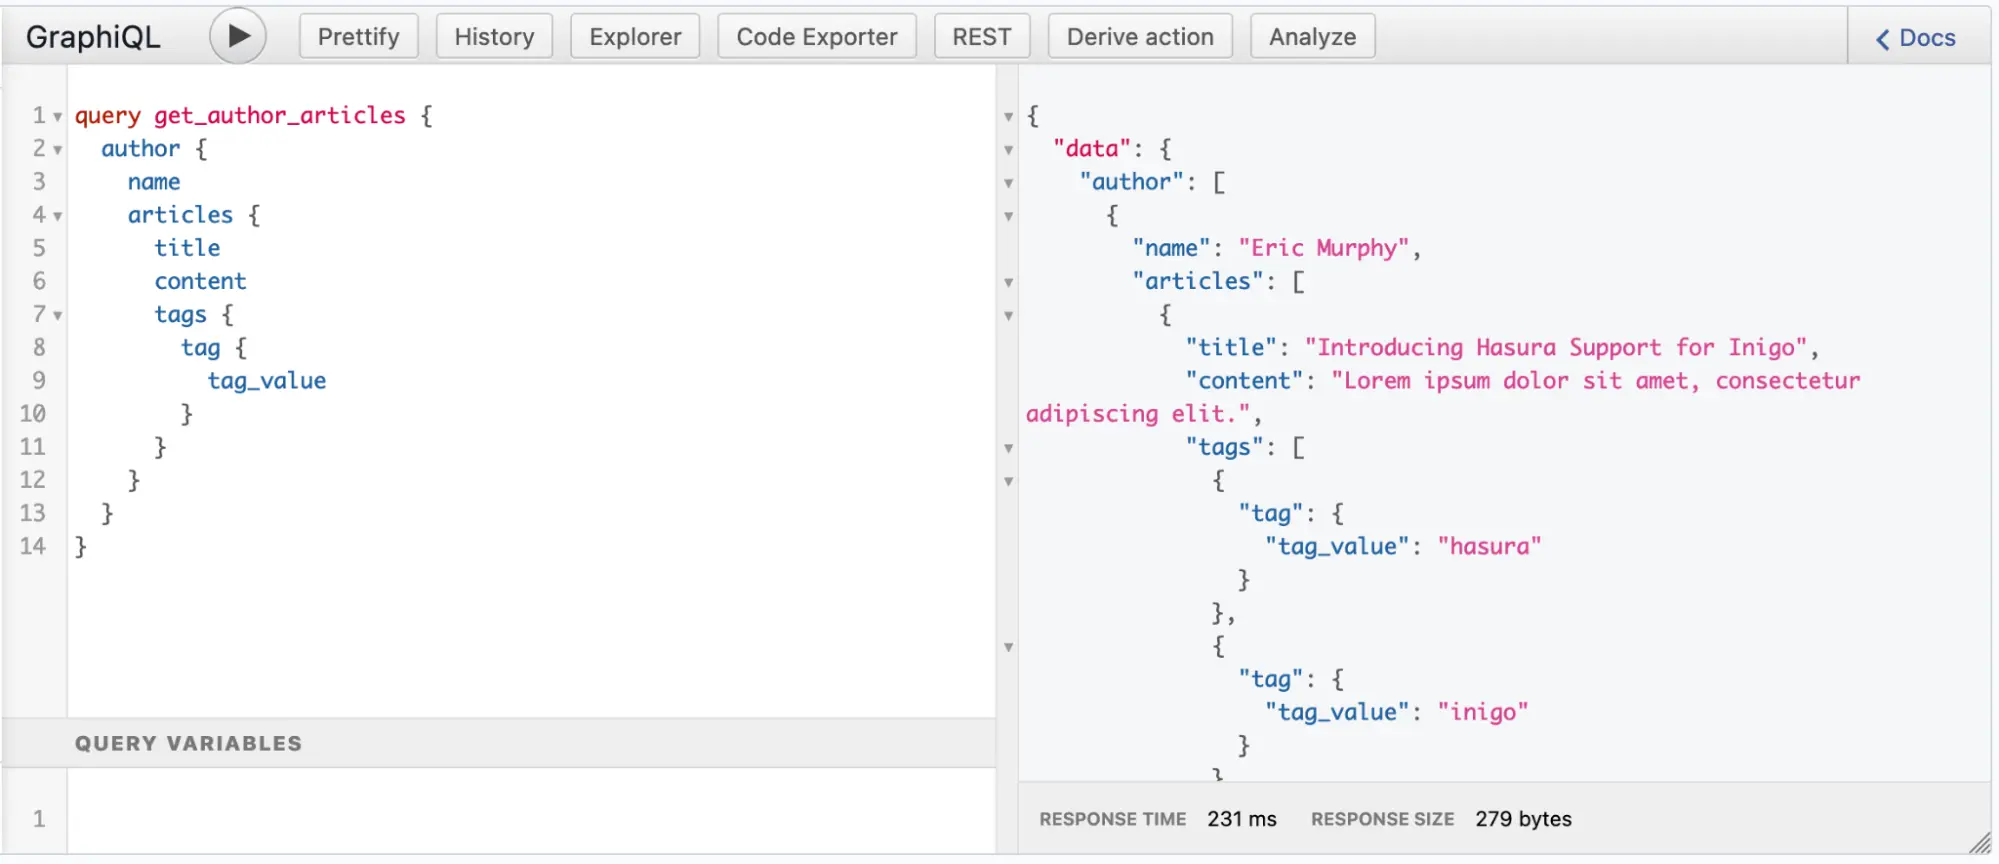Image resolution: width=1999 pixels, height=864 pixels.
Task: Click the "data" key in response
Action: coord(1091,149)
